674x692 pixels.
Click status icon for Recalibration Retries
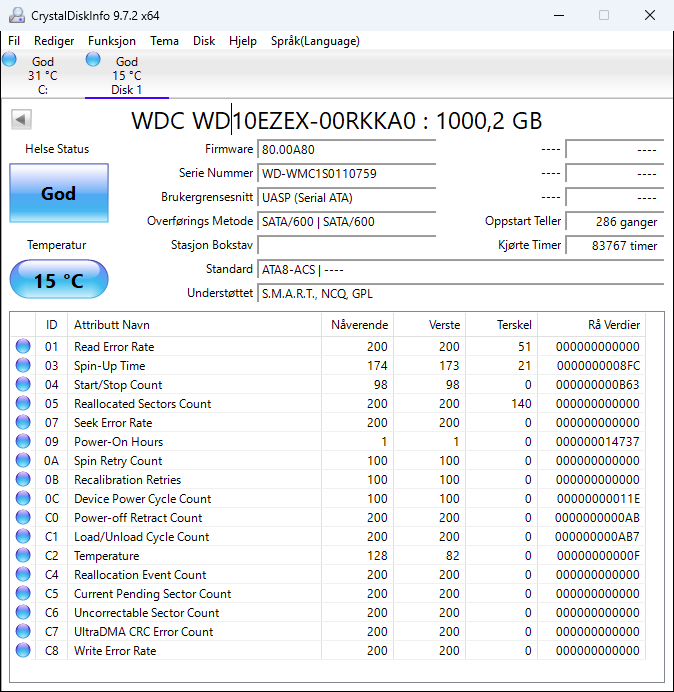(23, 479)
